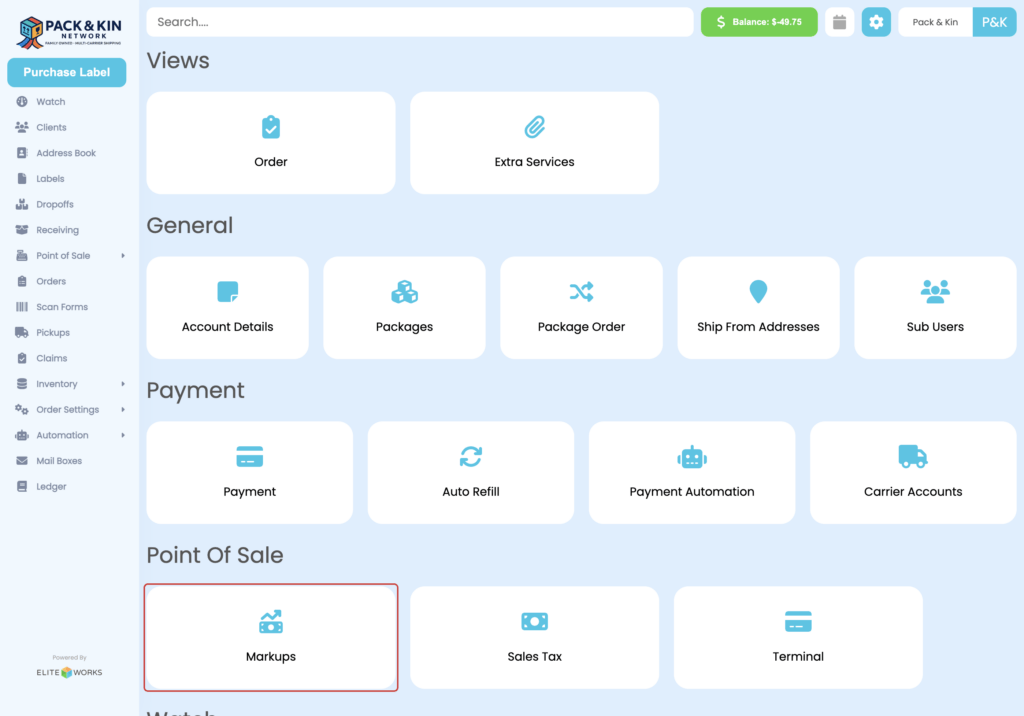Select the Terminal card icon
The image size is (1024, 716).
[x=797, y=621]
